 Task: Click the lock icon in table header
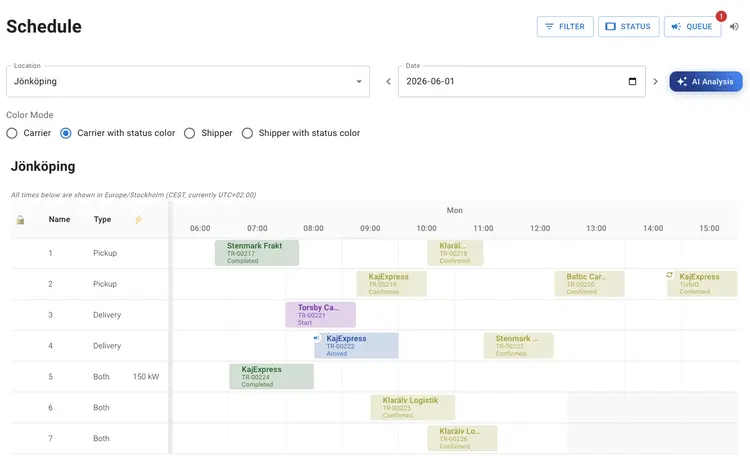tap(20, 220)
